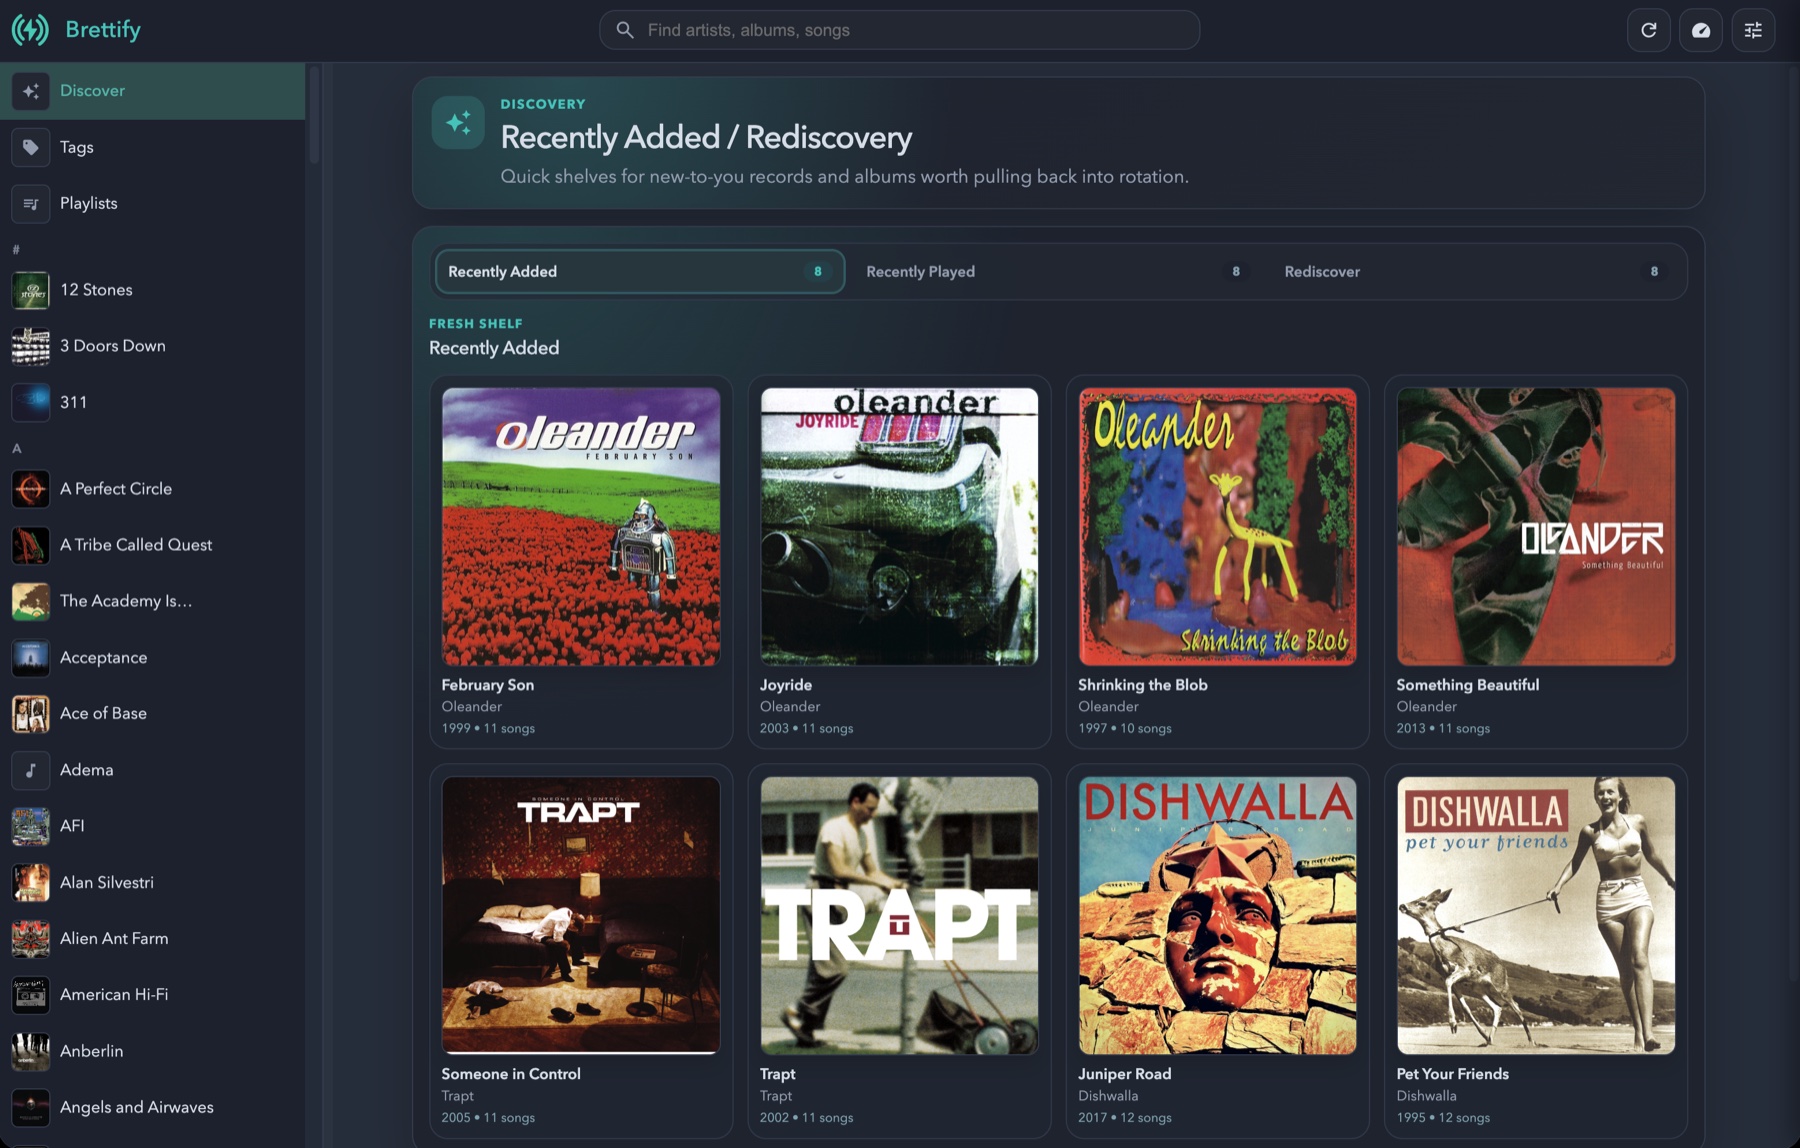Click '2005 • 11 songs' text
This screenshot has height=1148, width=1800.
coord(488,1117)
